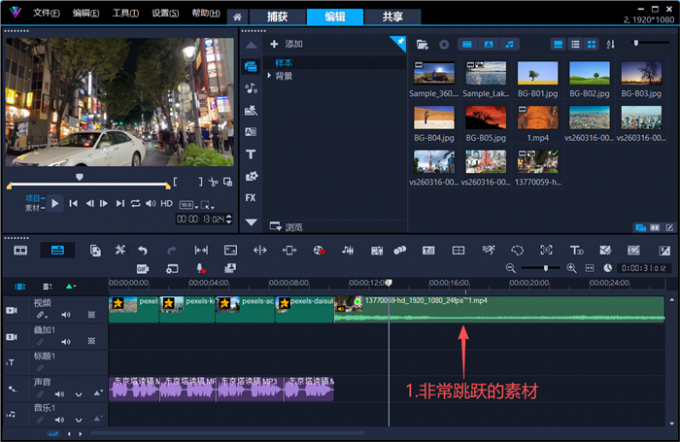Click the preview scrubber handle
This screenshot has height=442, width=680.
point(79,177)
